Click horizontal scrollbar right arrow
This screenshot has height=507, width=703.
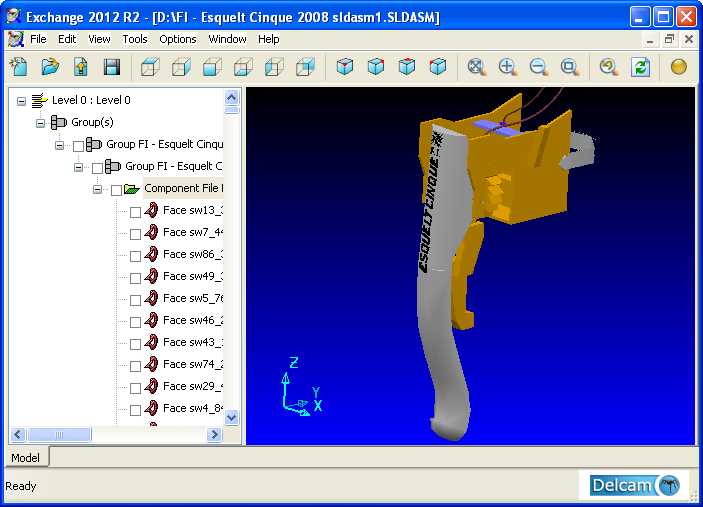point(214,434)
